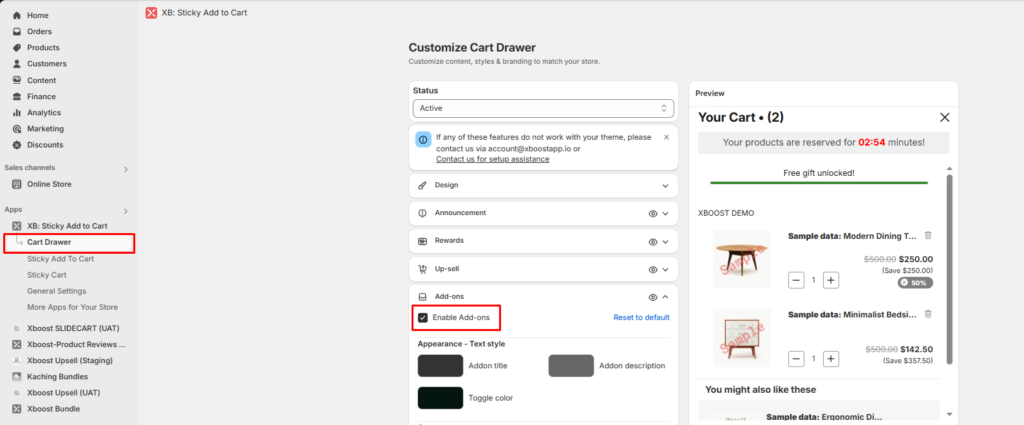Open the Addon title color swatch
The height and width of the screenshot is (425, 1024).
(440, 366)
